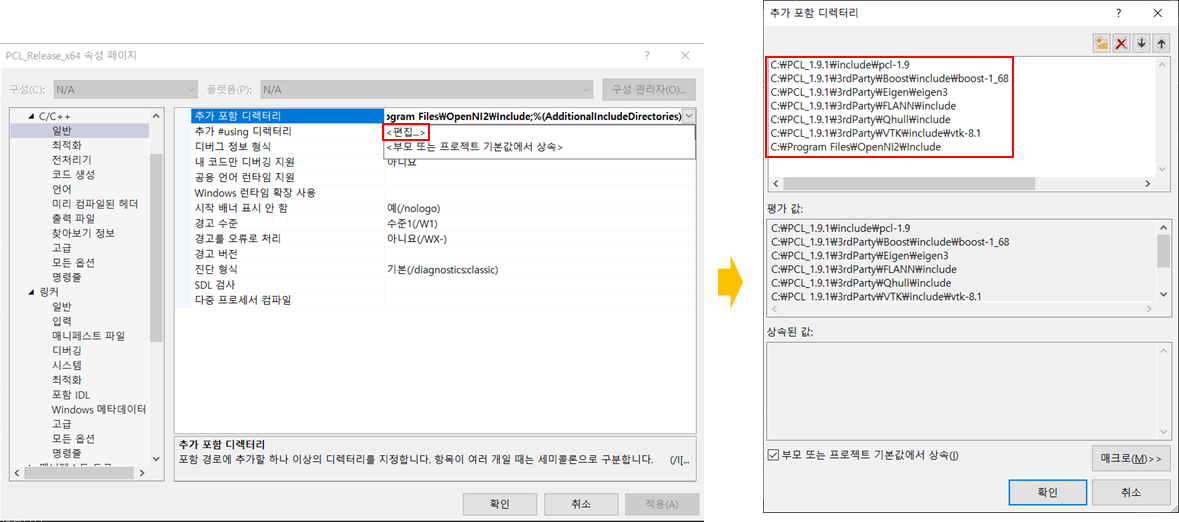Click 확인 in the 속성 페이지 window
1179x522 pixels.
(499, 504)
